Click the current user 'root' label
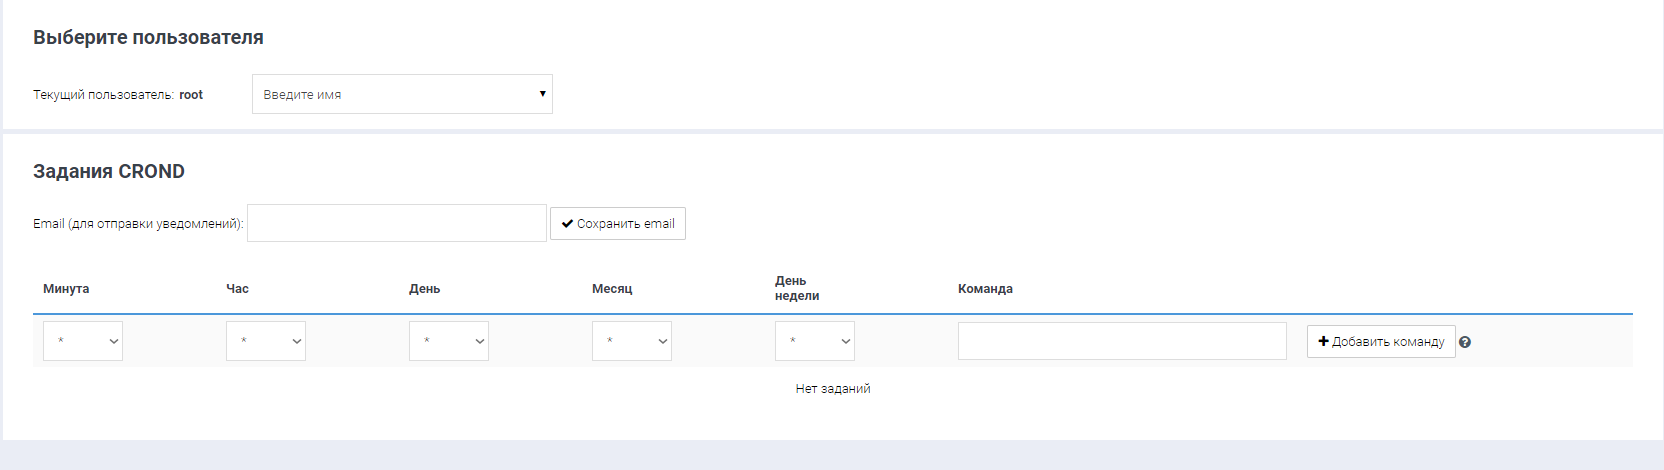The height and width of the screenshot is (470, 1664). click(191, 95)
